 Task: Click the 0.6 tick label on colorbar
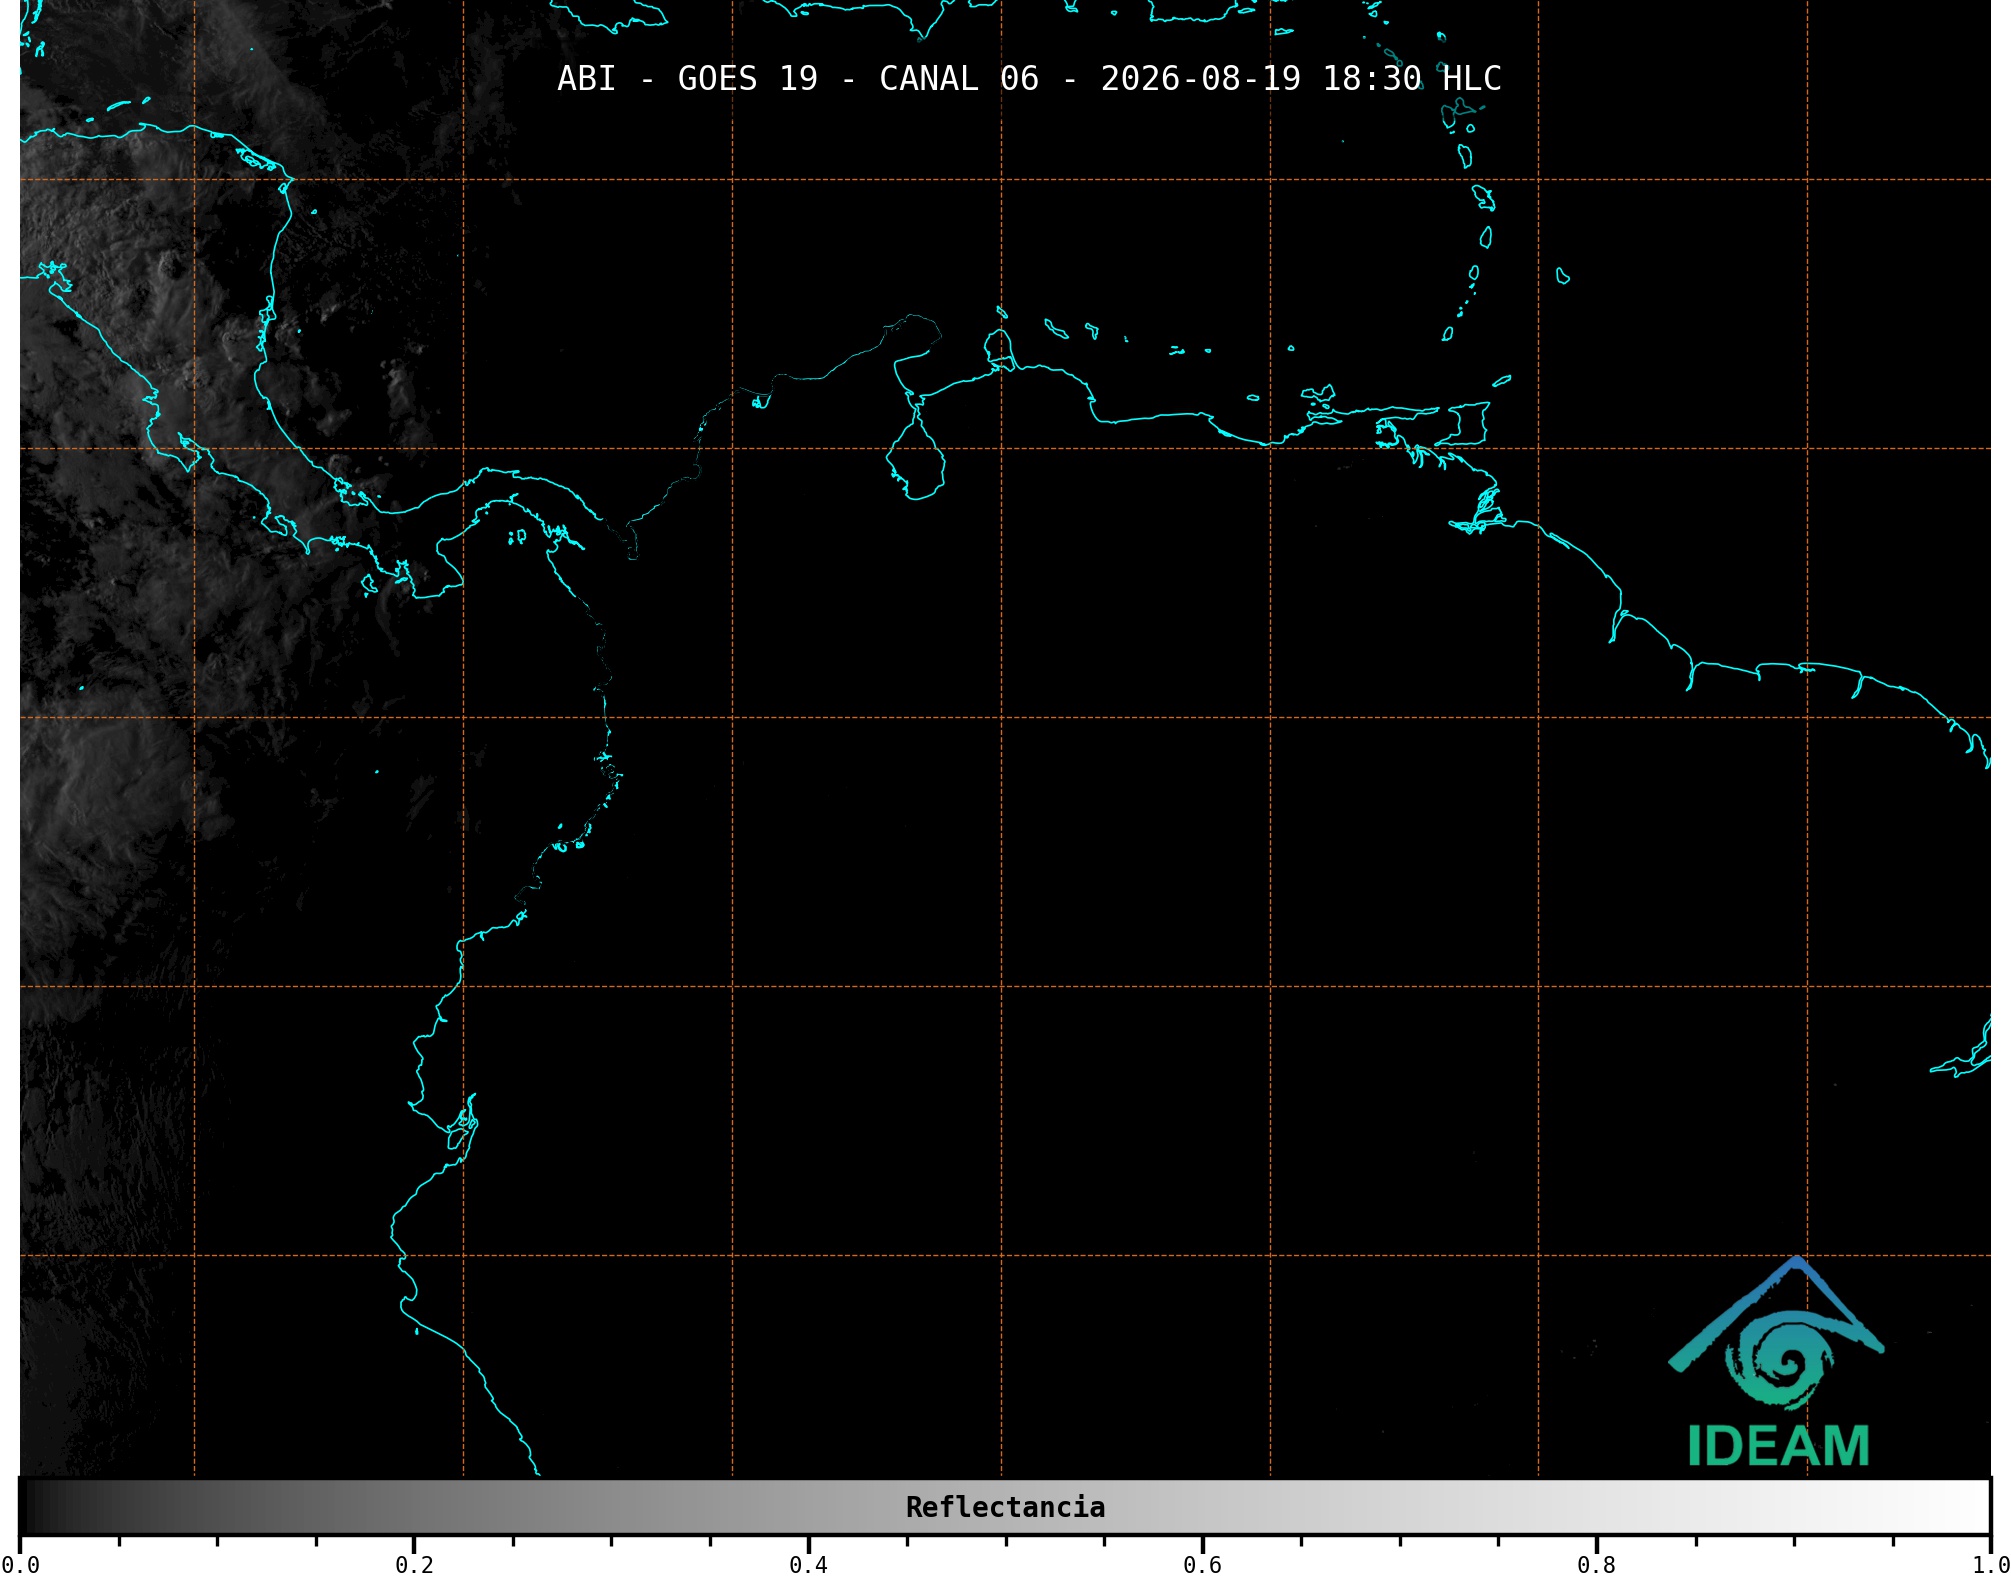pyautogui.click(x=1202, y=1565)
